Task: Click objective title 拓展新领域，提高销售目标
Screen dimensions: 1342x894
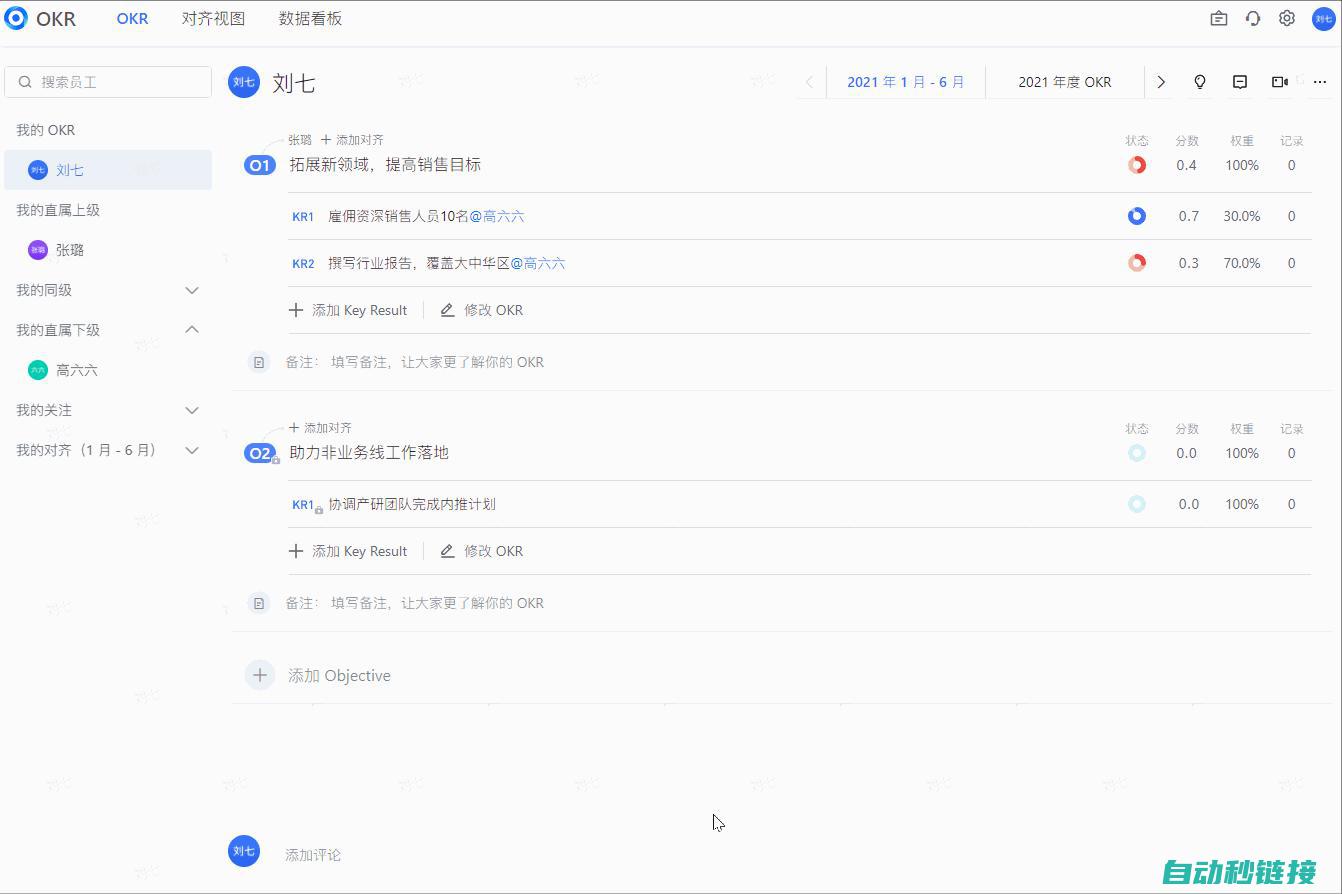Action: coord(385,165)
